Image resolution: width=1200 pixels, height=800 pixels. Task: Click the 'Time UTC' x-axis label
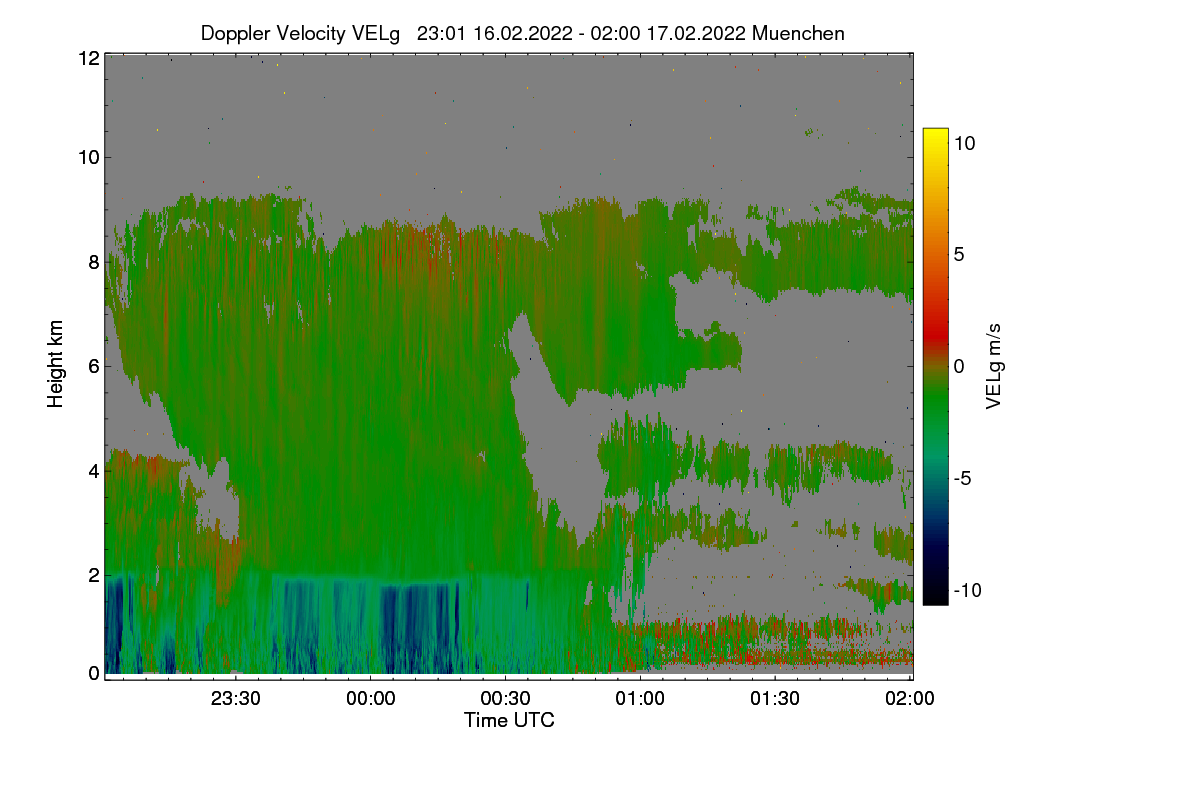click(509, 720)
